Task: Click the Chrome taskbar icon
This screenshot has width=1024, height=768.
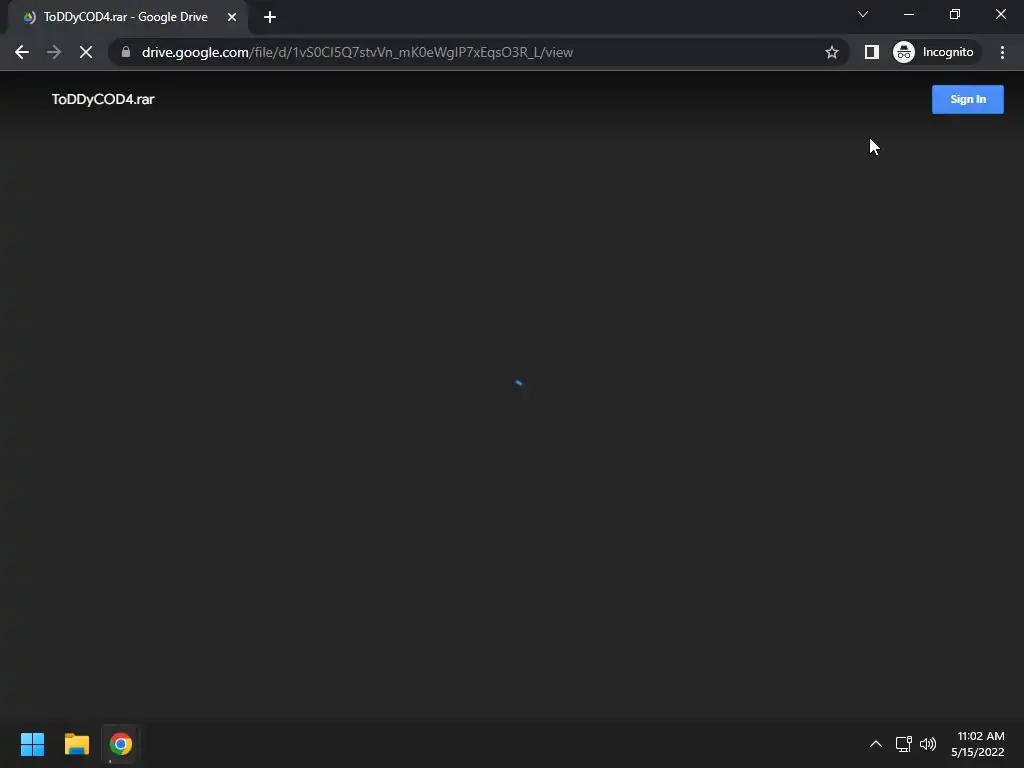Action: 120,744
